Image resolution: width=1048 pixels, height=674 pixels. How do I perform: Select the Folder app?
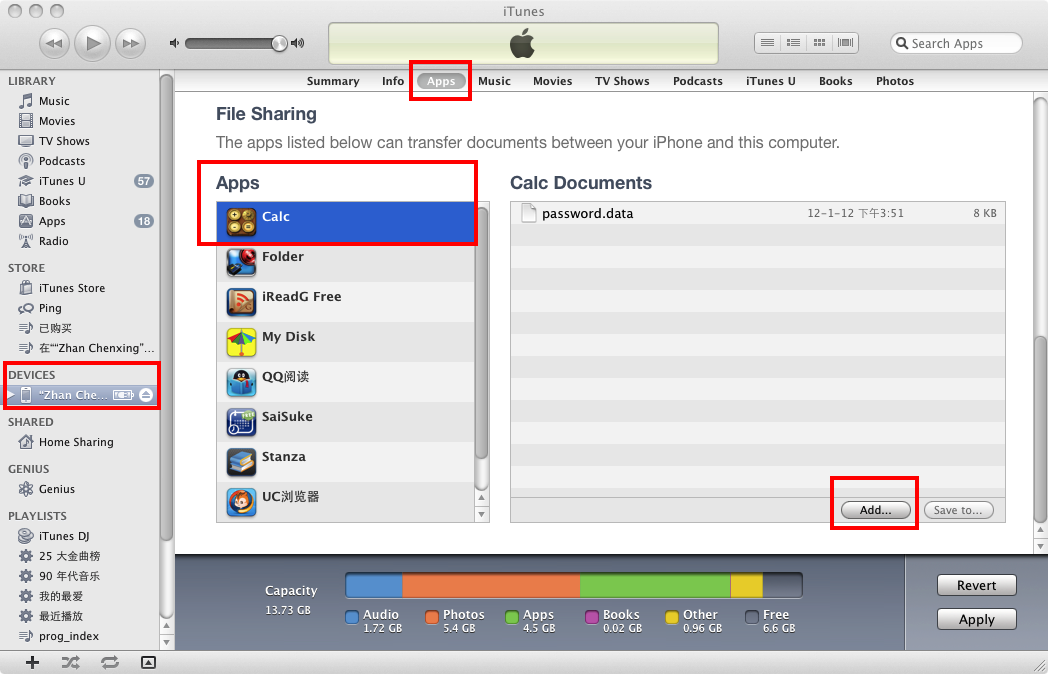[346, 261]
